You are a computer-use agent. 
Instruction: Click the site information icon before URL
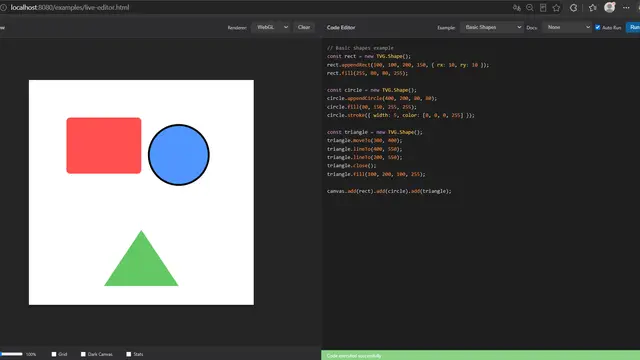pos(3,7)
